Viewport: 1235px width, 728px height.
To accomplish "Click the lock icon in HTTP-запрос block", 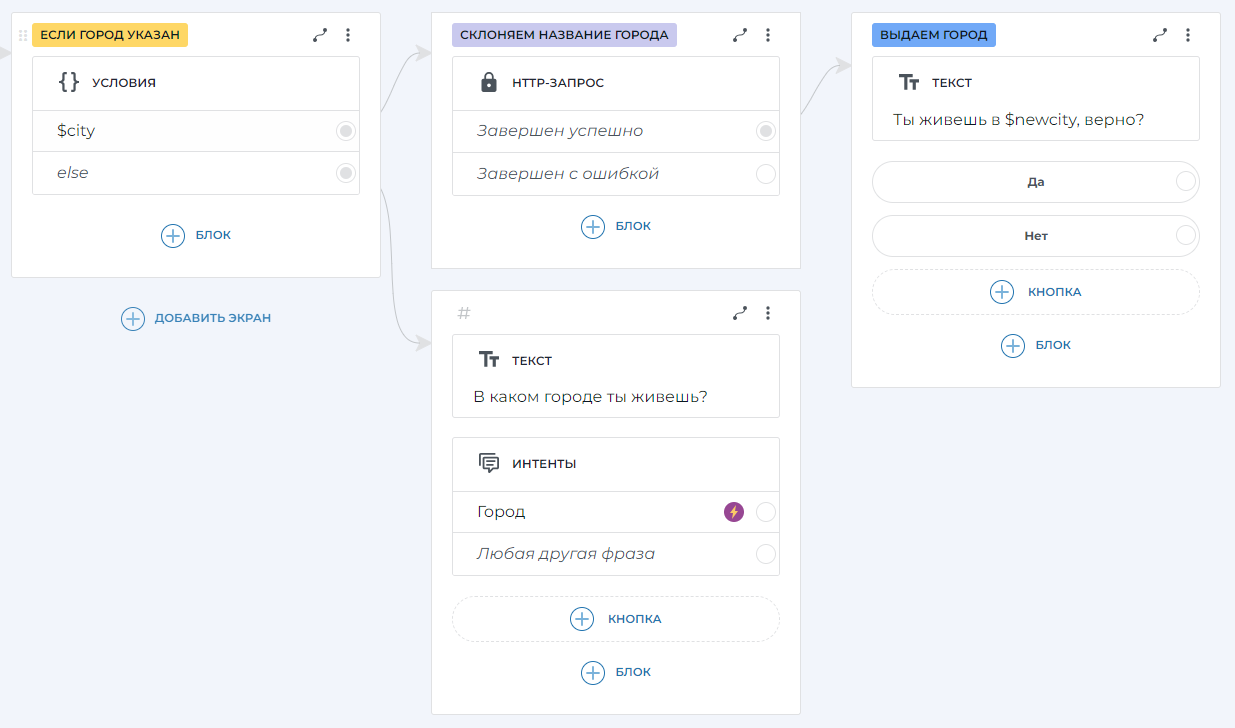I will 489,83.
